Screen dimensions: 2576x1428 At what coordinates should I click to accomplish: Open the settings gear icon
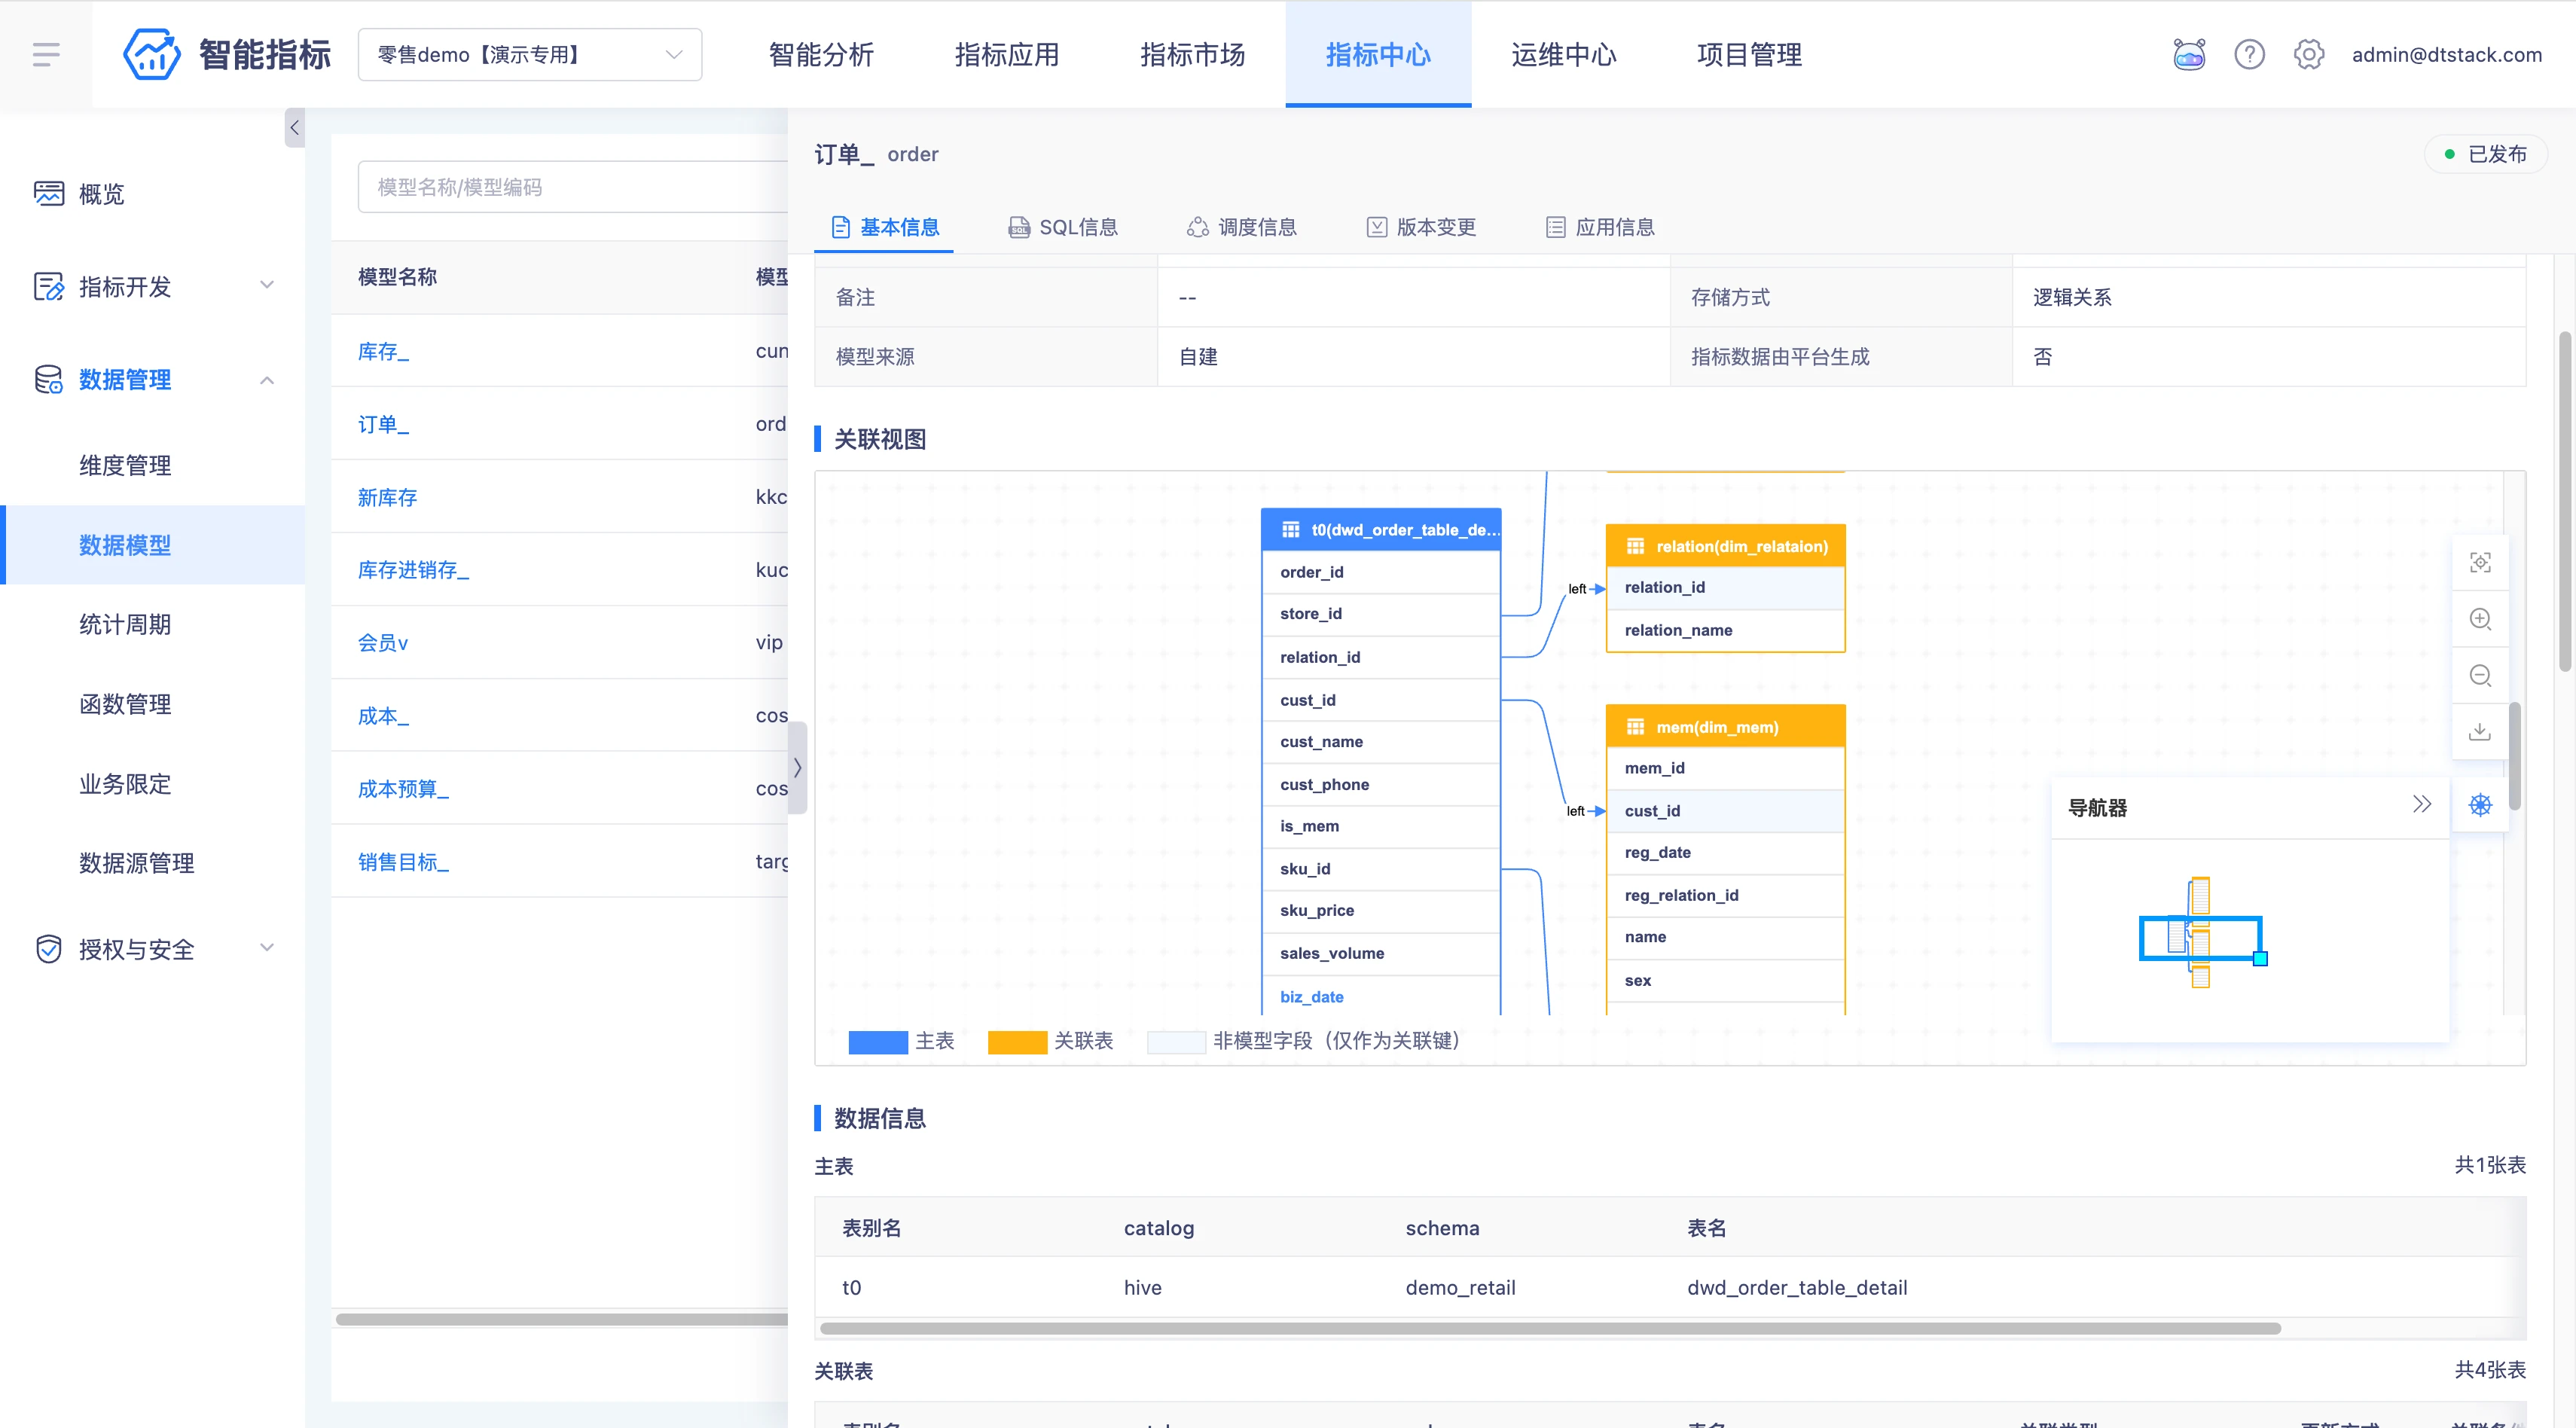coord(2309,54)
